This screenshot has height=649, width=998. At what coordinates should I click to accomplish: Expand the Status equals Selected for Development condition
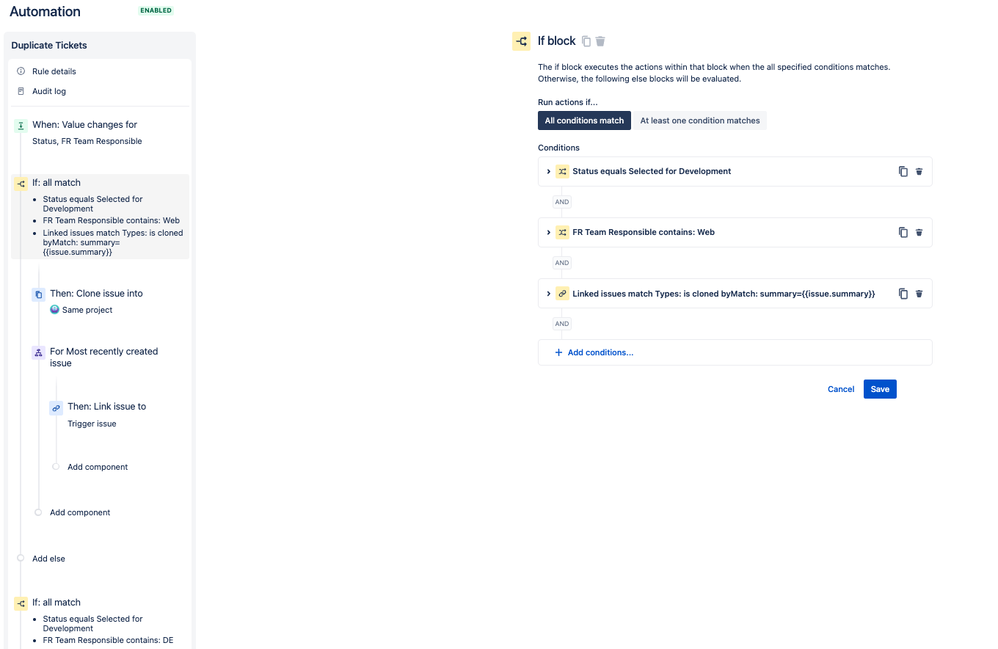[x=548, y=171]
